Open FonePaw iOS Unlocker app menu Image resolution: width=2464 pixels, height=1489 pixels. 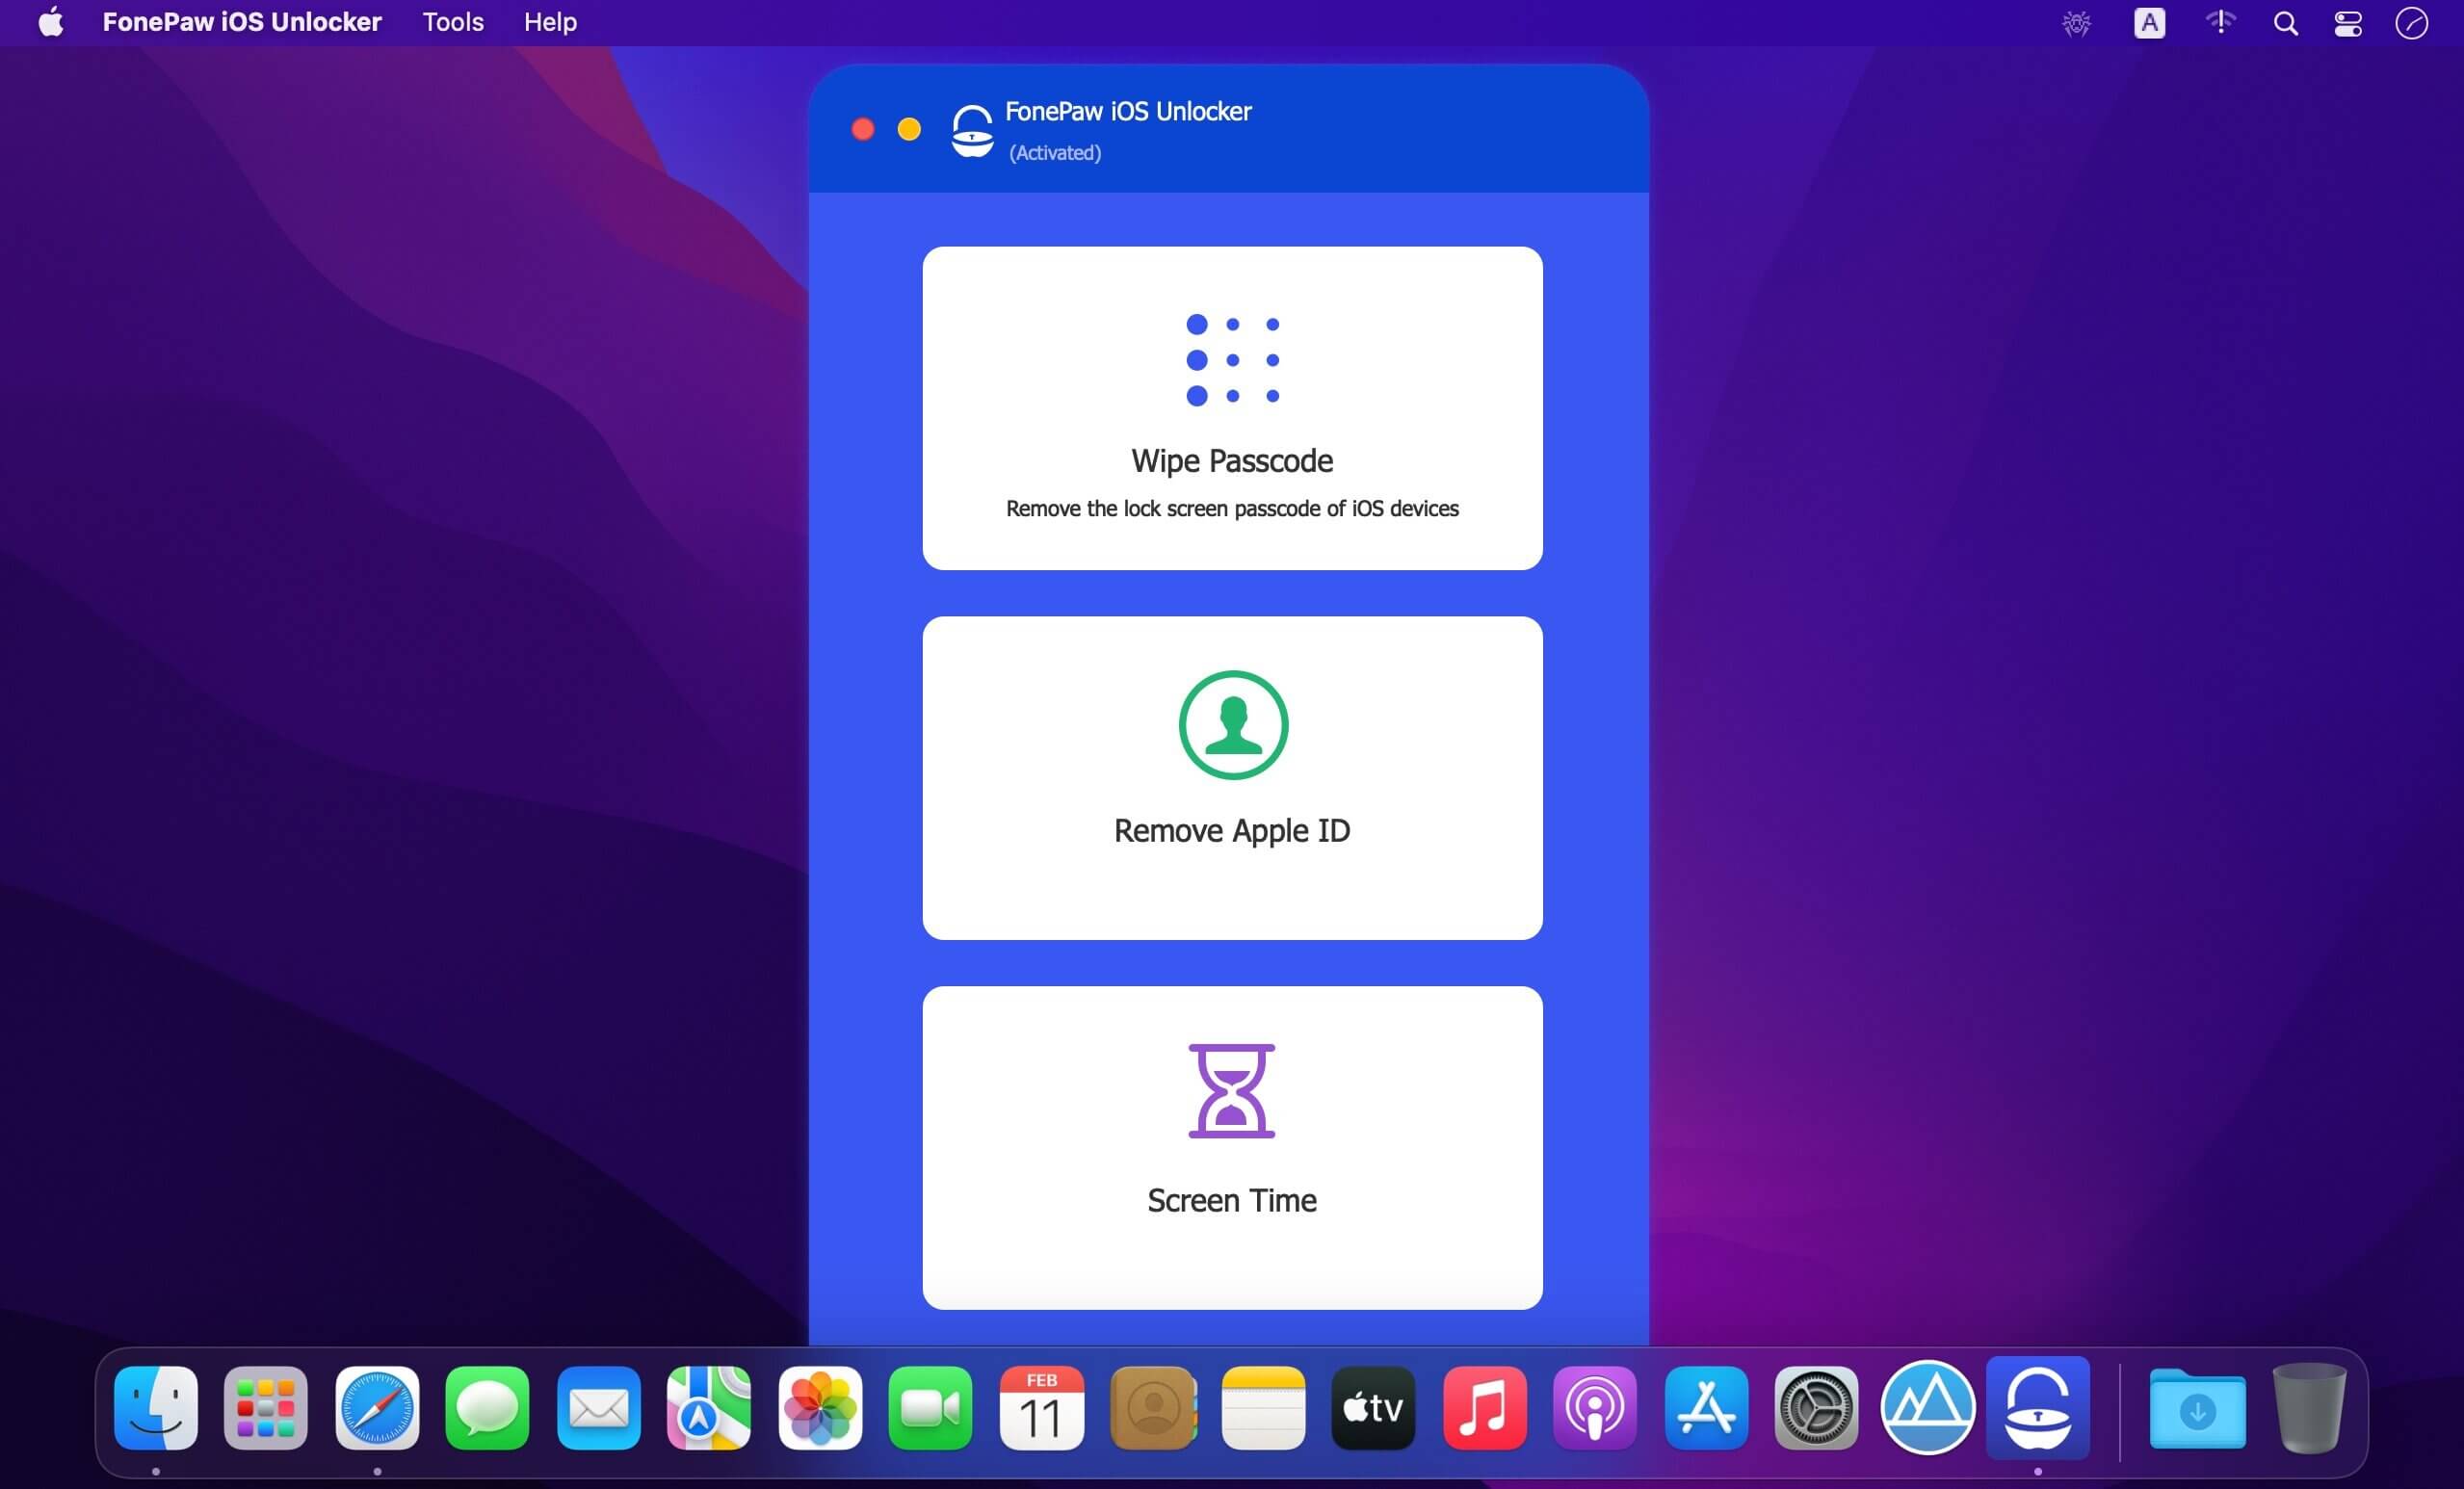click(241, 22)
